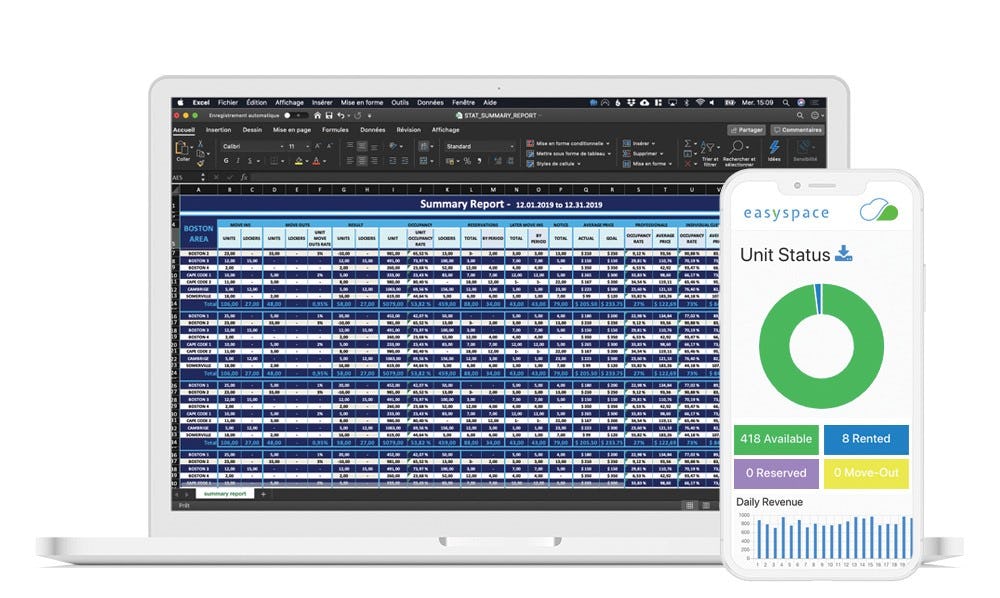Toggle bold with the G button

click(226, 159)
